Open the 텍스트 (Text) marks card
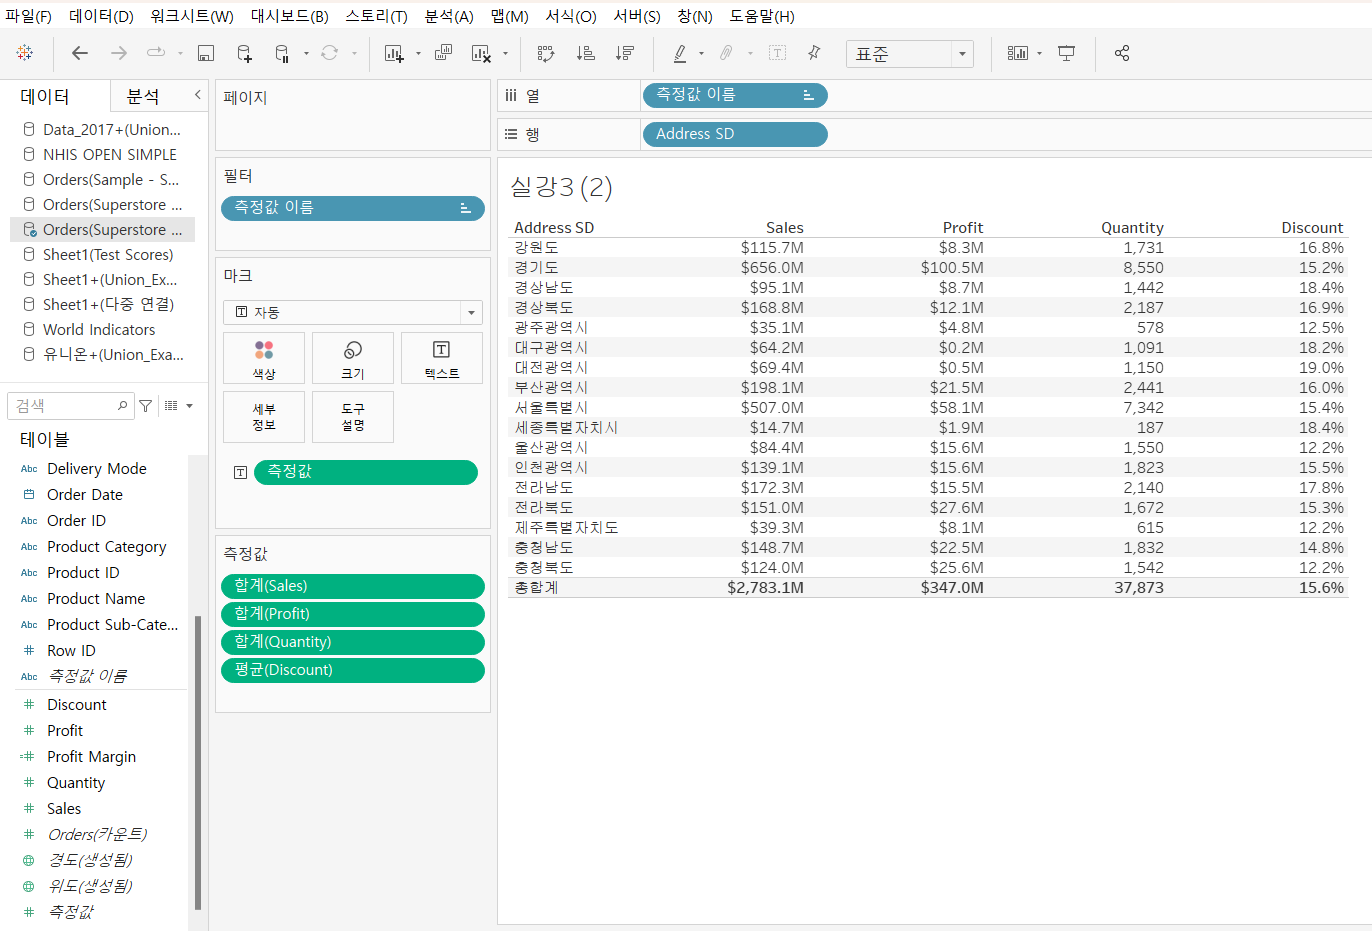 coord(442,358)
